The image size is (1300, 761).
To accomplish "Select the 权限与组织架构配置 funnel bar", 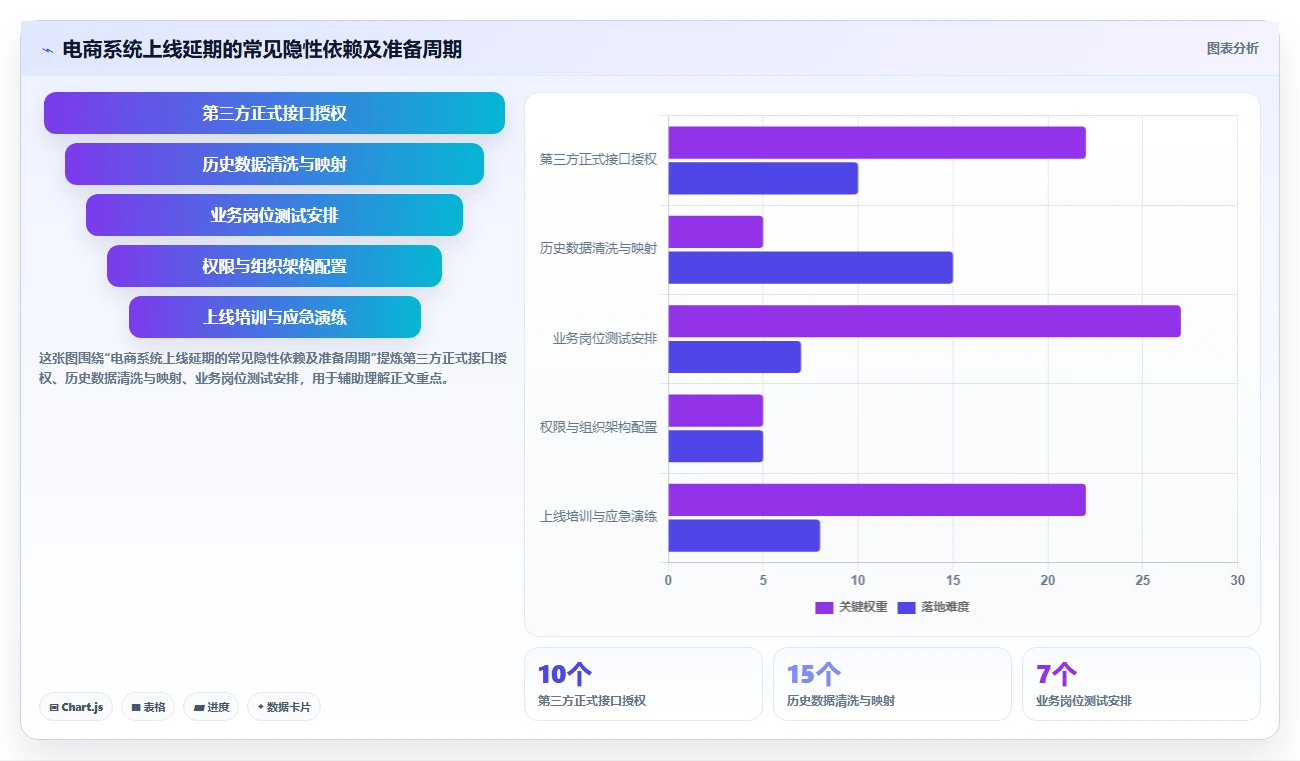I will coord(274,266).
